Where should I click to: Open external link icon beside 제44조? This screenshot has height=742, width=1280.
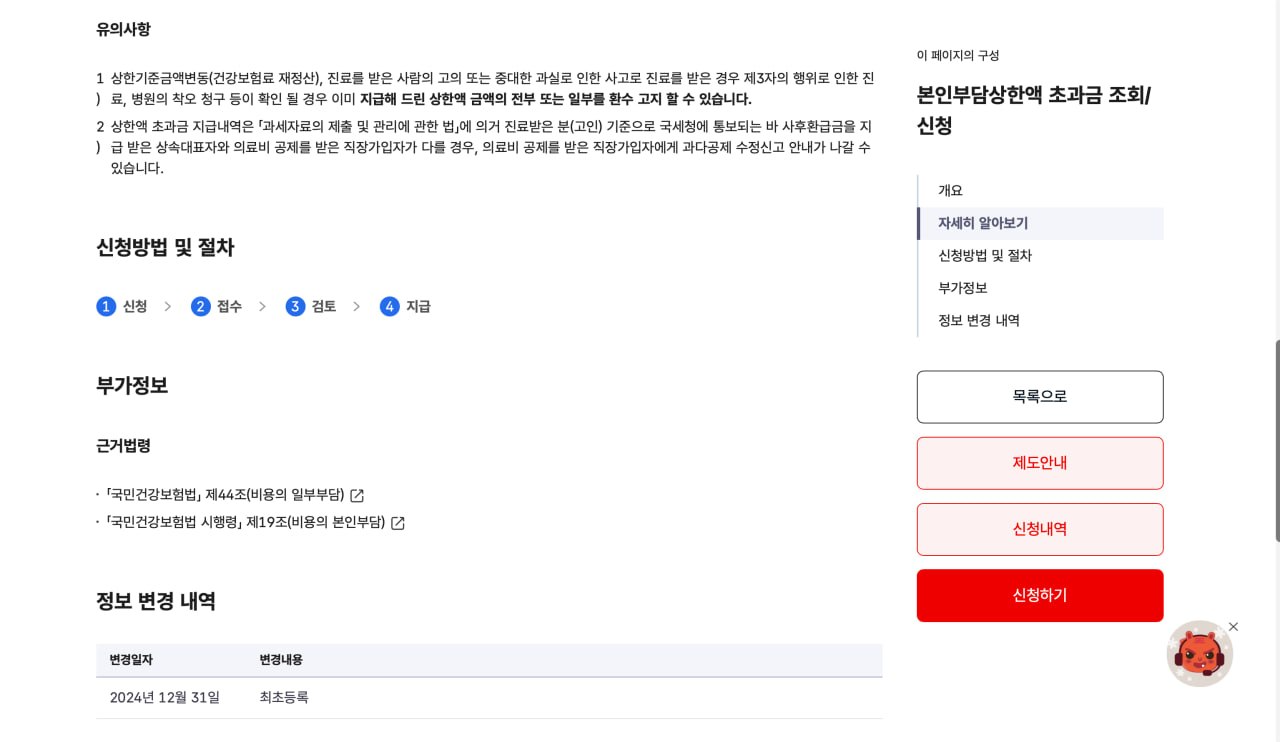coord(357,495)
